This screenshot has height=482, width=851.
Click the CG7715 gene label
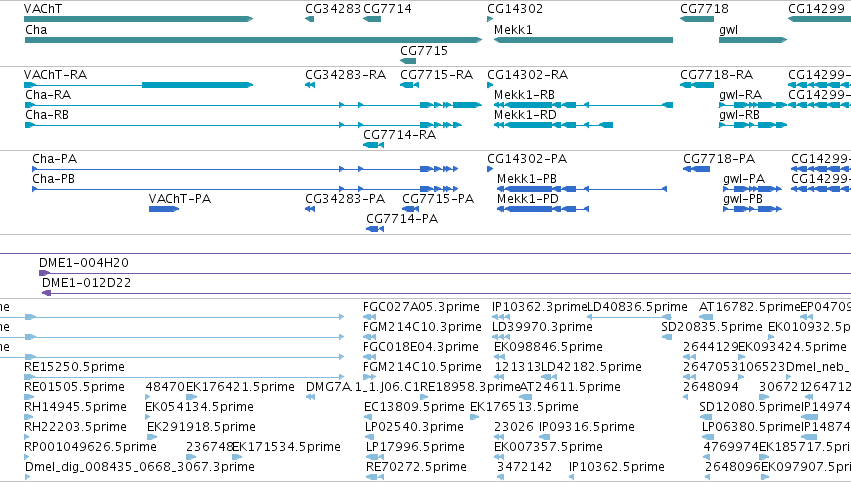[424, 50]
